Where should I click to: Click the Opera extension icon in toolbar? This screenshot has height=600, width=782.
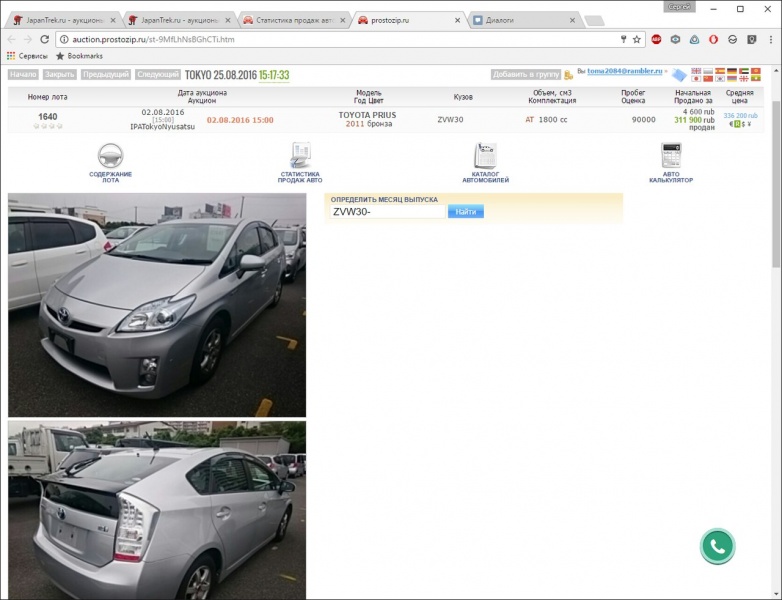point(714,39)
